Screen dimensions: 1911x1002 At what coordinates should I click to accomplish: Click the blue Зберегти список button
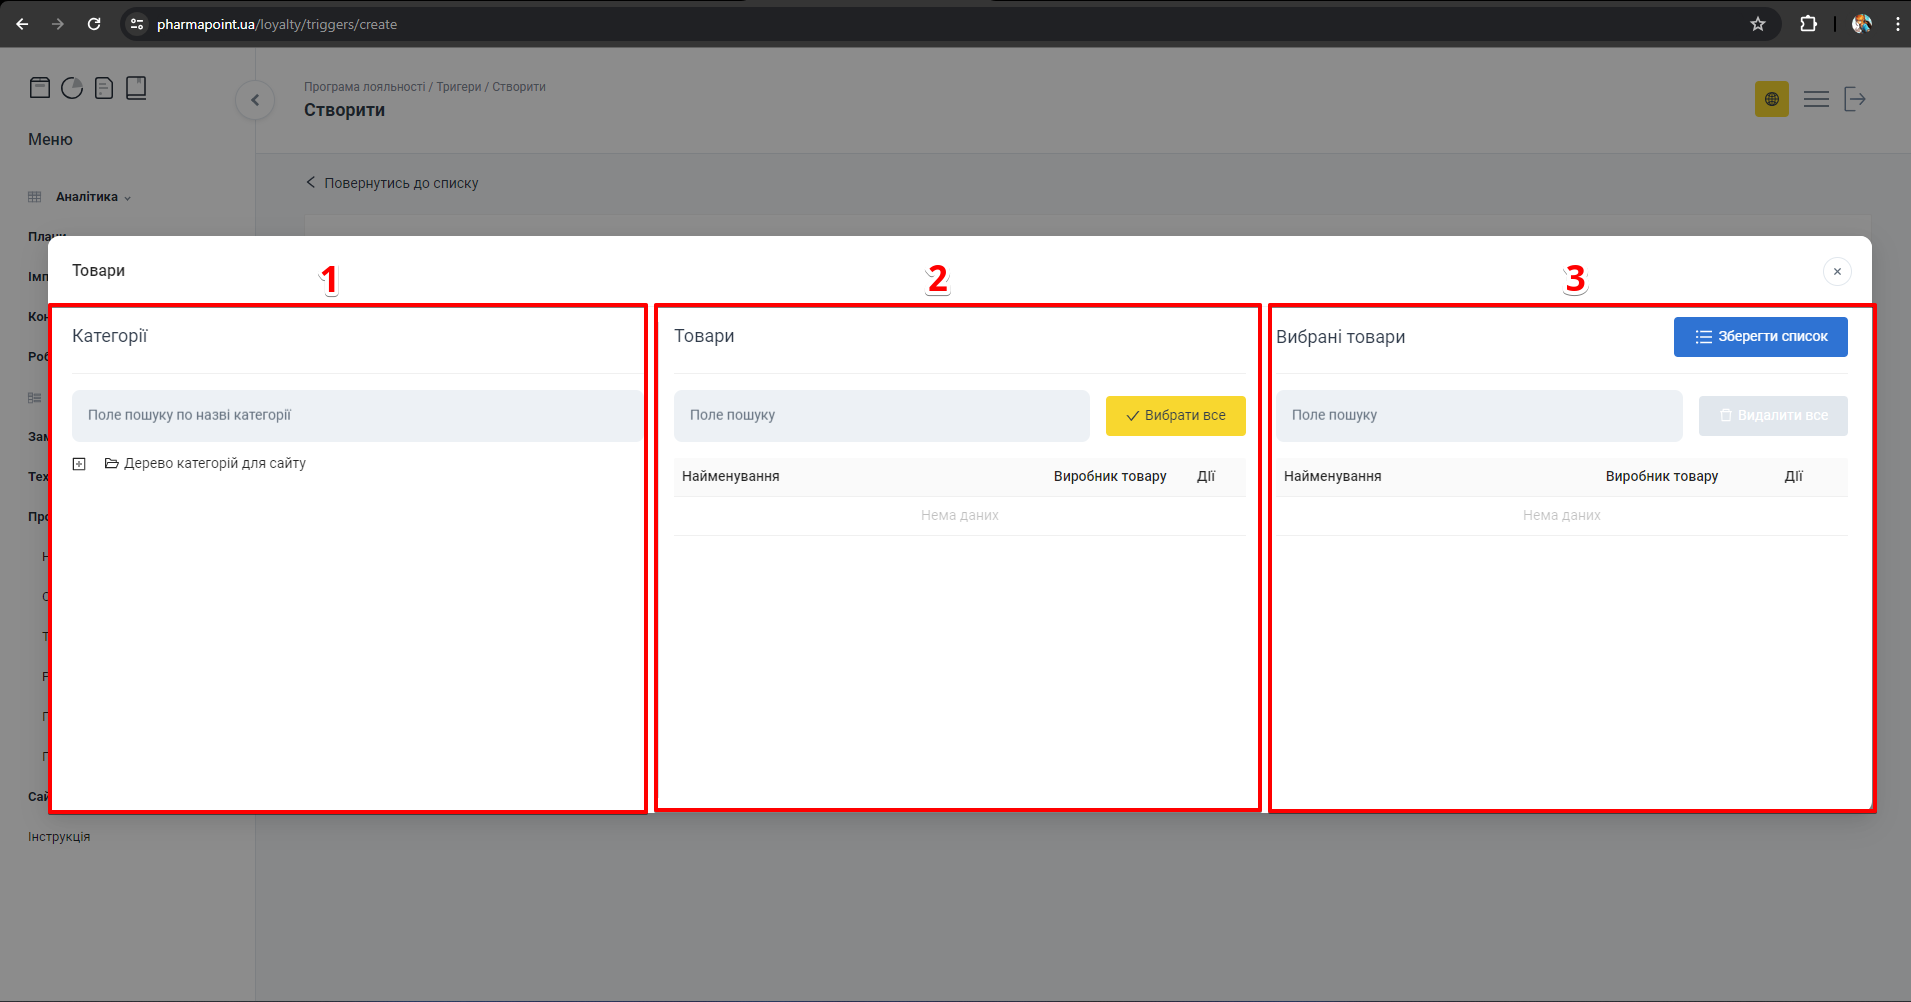[1760, 337]
